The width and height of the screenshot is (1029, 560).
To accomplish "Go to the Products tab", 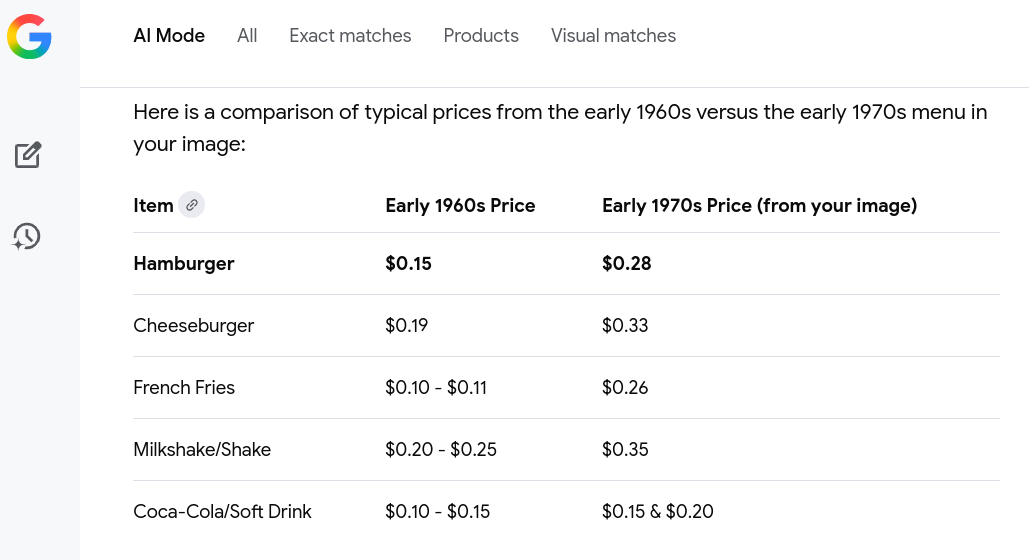I will point(481,36).
